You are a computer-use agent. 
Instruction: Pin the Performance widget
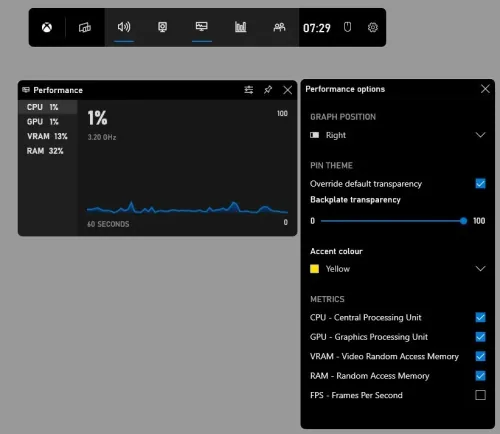pos(268,90)
